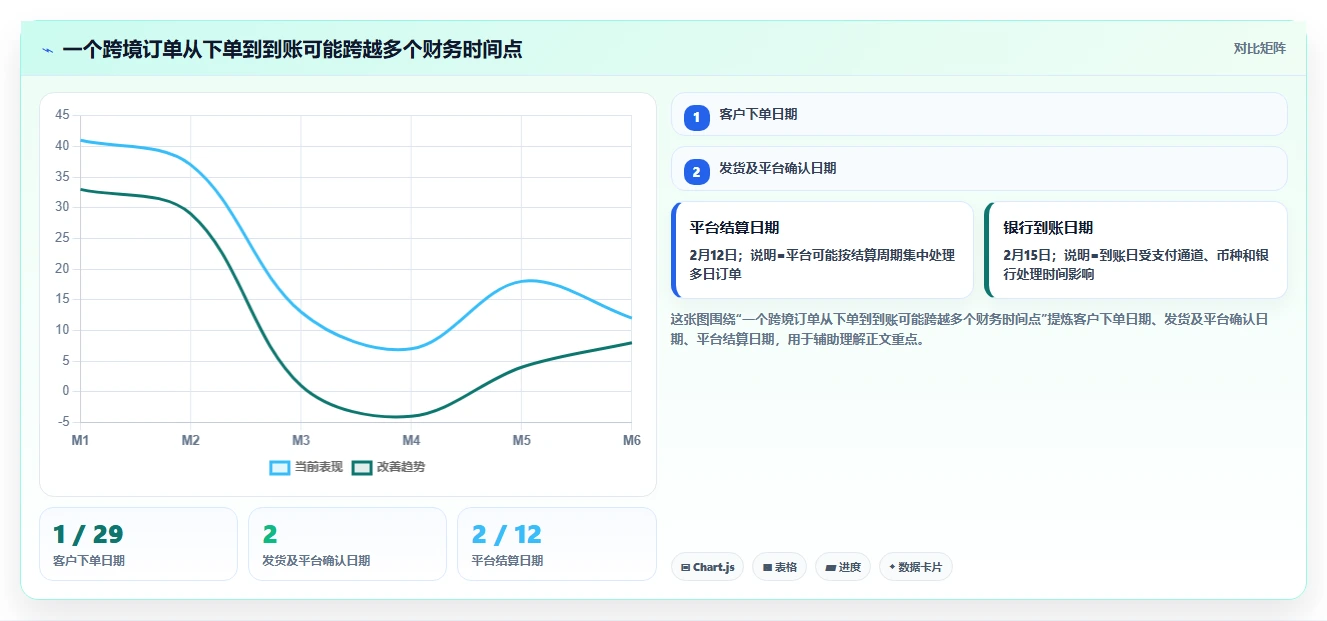Click the M4 axis label
This screenshot has width=1327, height=621.
pyautogui.click(x=411, y=440)
